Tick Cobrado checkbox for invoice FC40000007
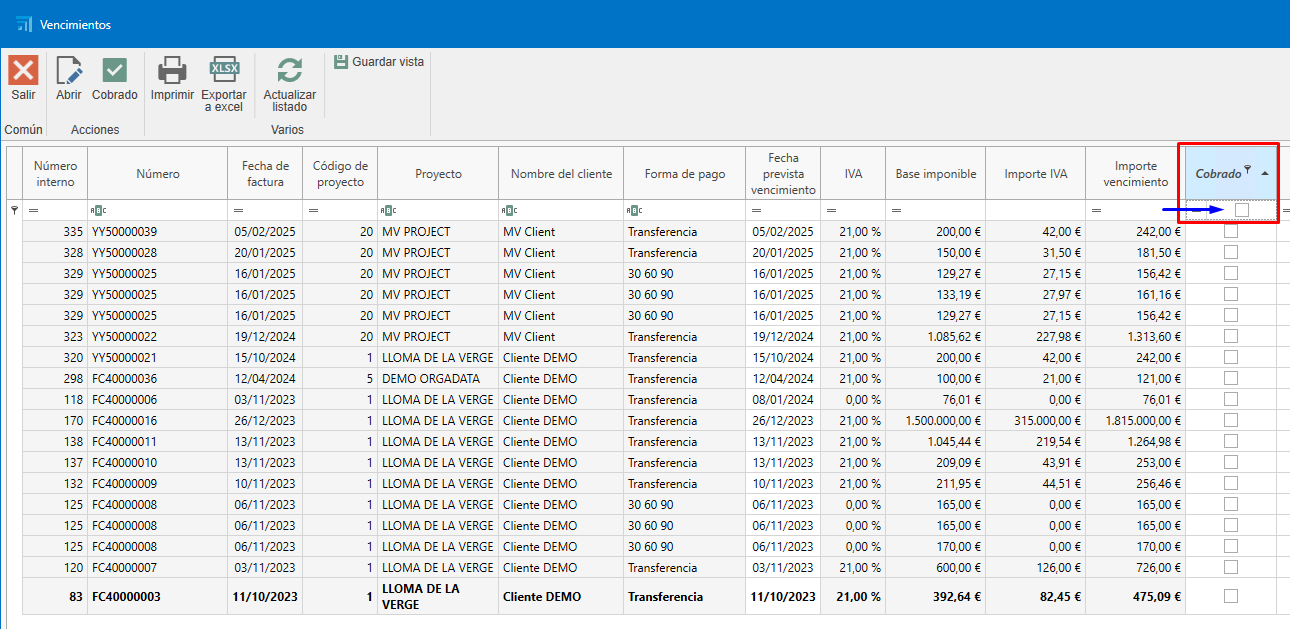 tap(1231, 567)
